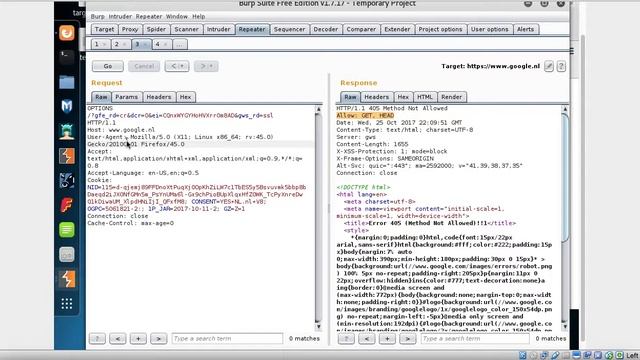Open the User options tab

coord(490,29)
